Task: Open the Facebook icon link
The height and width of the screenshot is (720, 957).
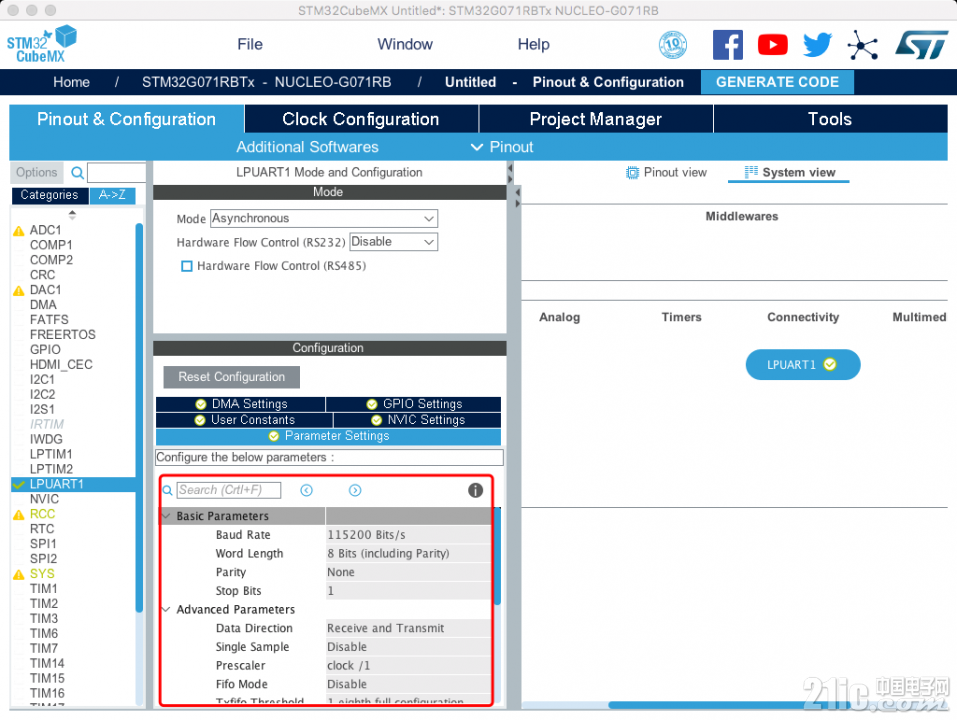Action: 728,45
